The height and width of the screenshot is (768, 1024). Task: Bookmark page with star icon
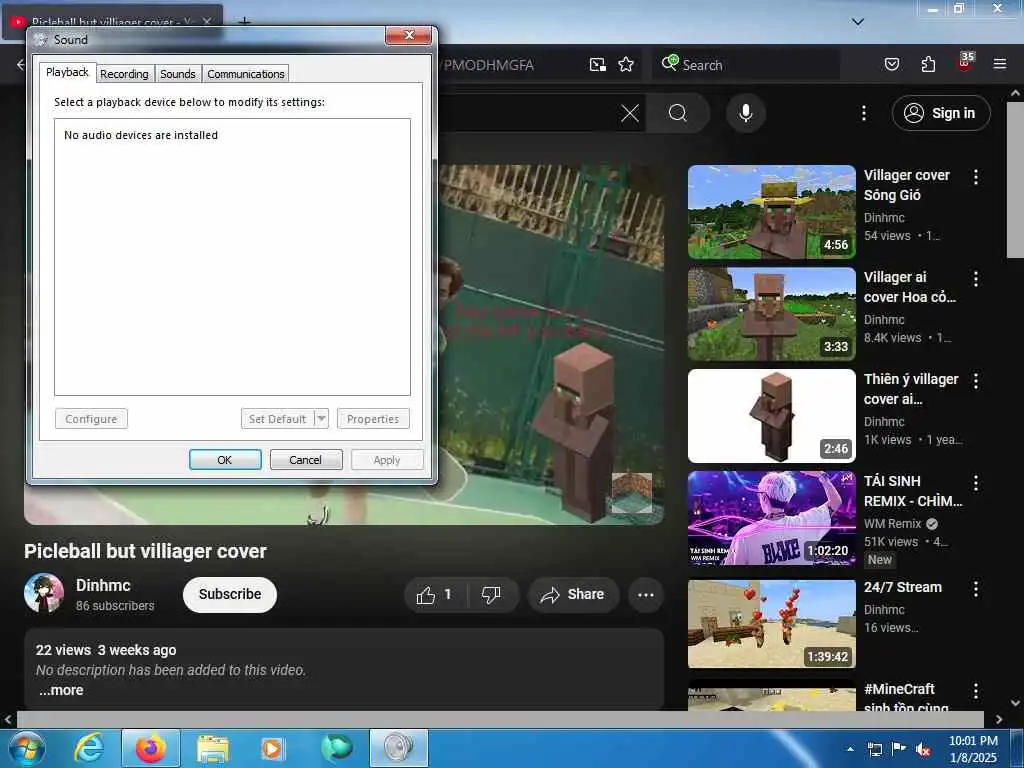[x=626, y=65]
